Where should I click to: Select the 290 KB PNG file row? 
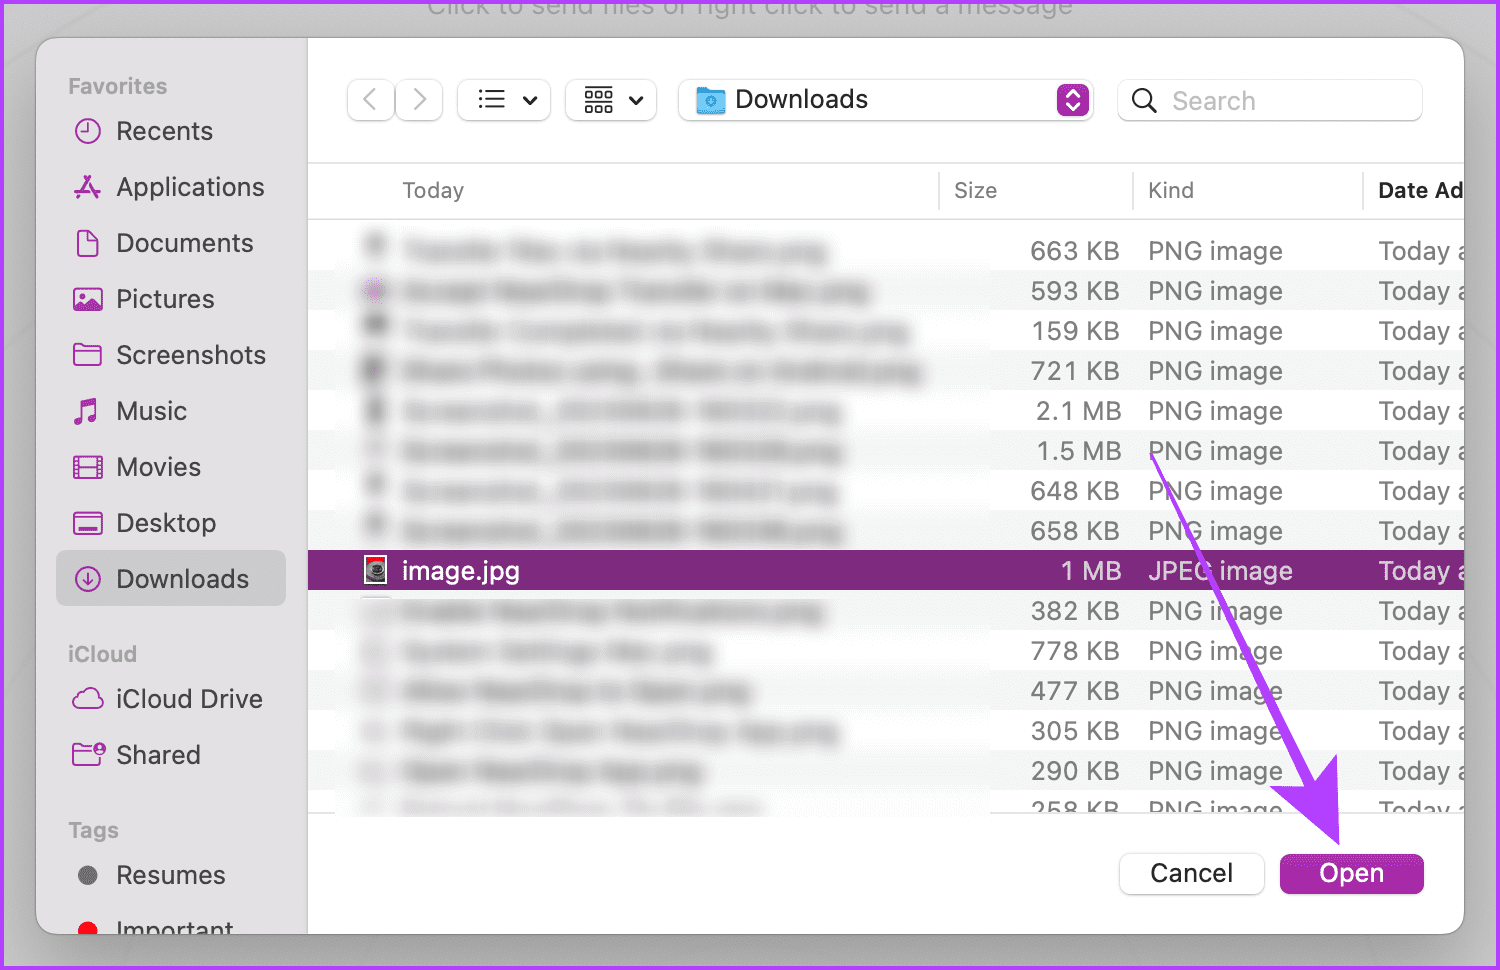coord(886,771)
